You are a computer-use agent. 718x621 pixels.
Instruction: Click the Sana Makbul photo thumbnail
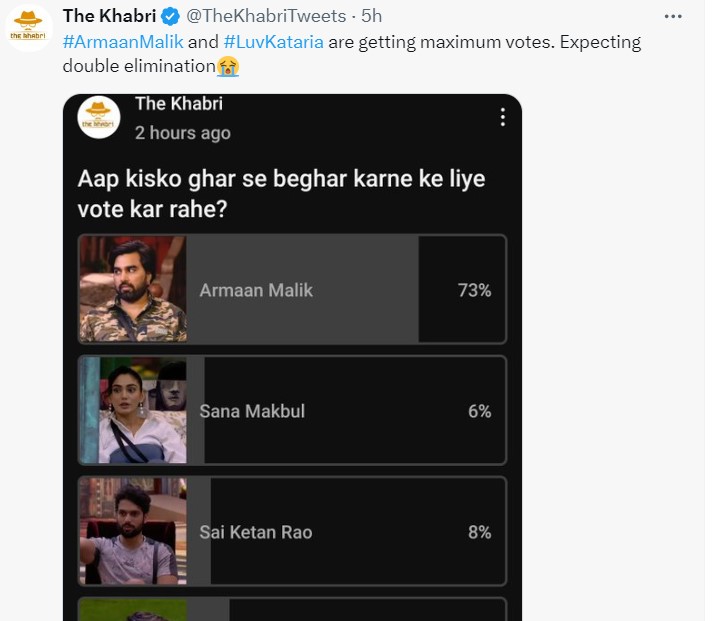[133, 411]
